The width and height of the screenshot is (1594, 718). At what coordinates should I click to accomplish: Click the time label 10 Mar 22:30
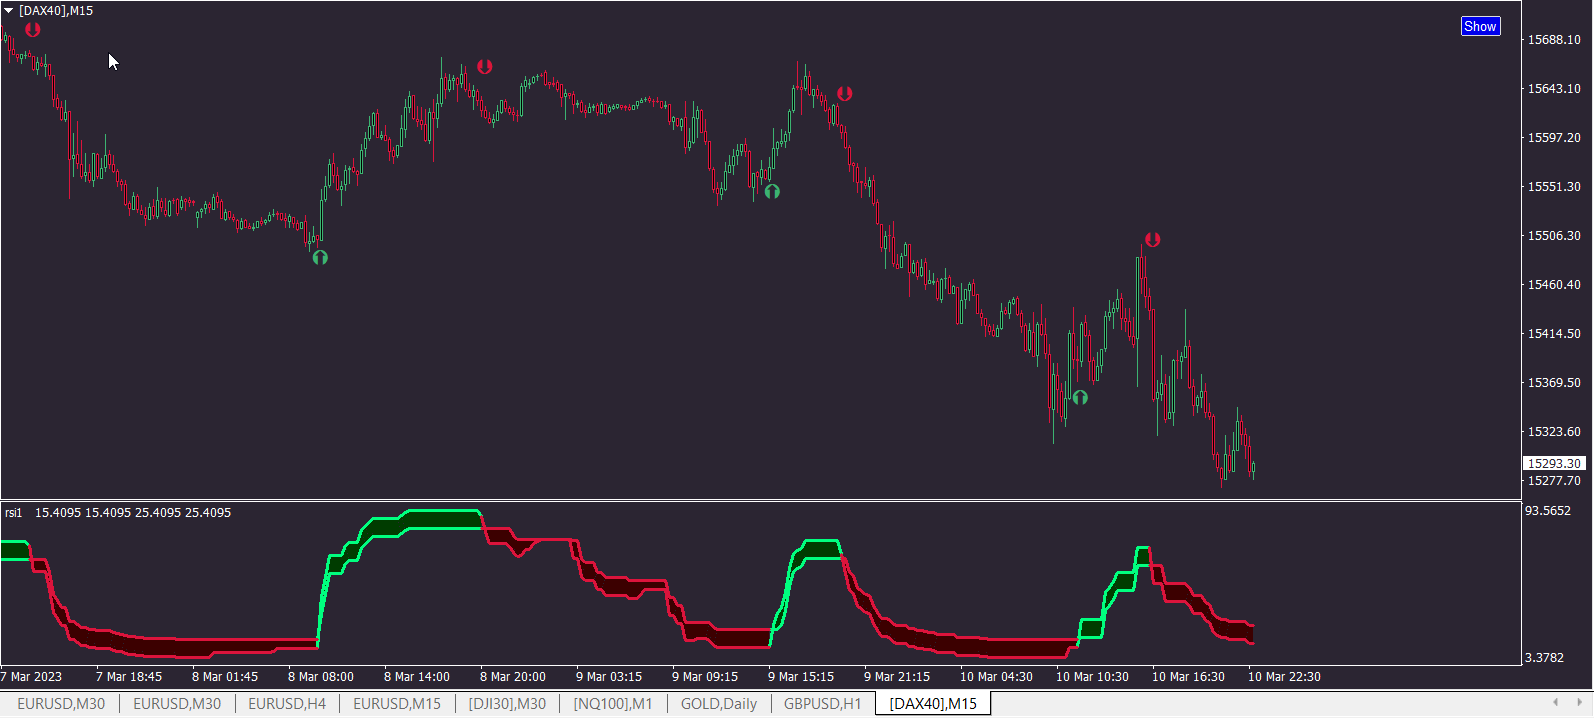(1284, 677)
